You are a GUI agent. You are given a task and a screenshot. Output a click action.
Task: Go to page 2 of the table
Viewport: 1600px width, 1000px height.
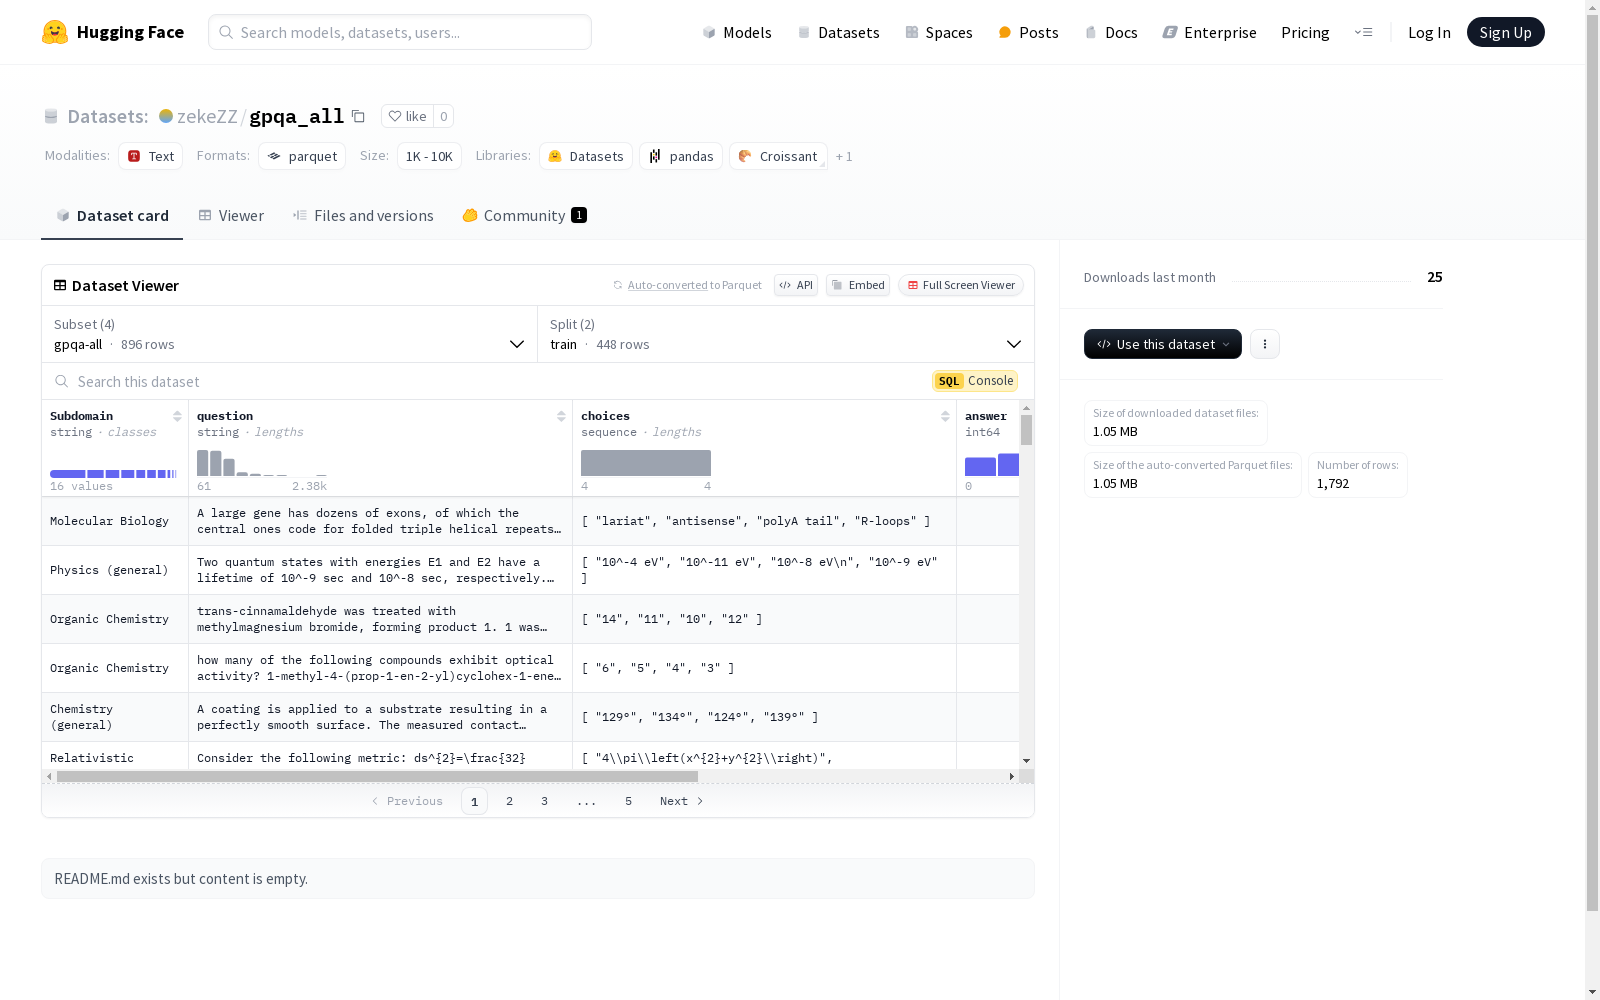click(509, 801)
